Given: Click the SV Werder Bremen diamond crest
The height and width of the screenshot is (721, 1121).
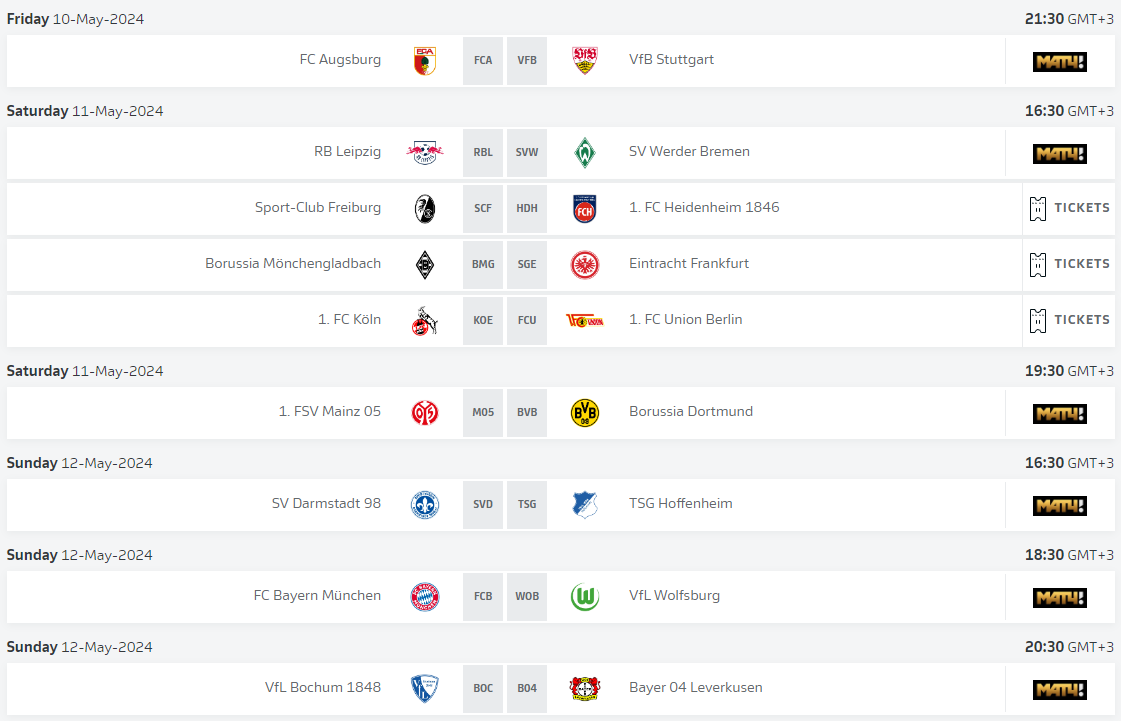Looking at the screenshot, I should tap(585, 152).
